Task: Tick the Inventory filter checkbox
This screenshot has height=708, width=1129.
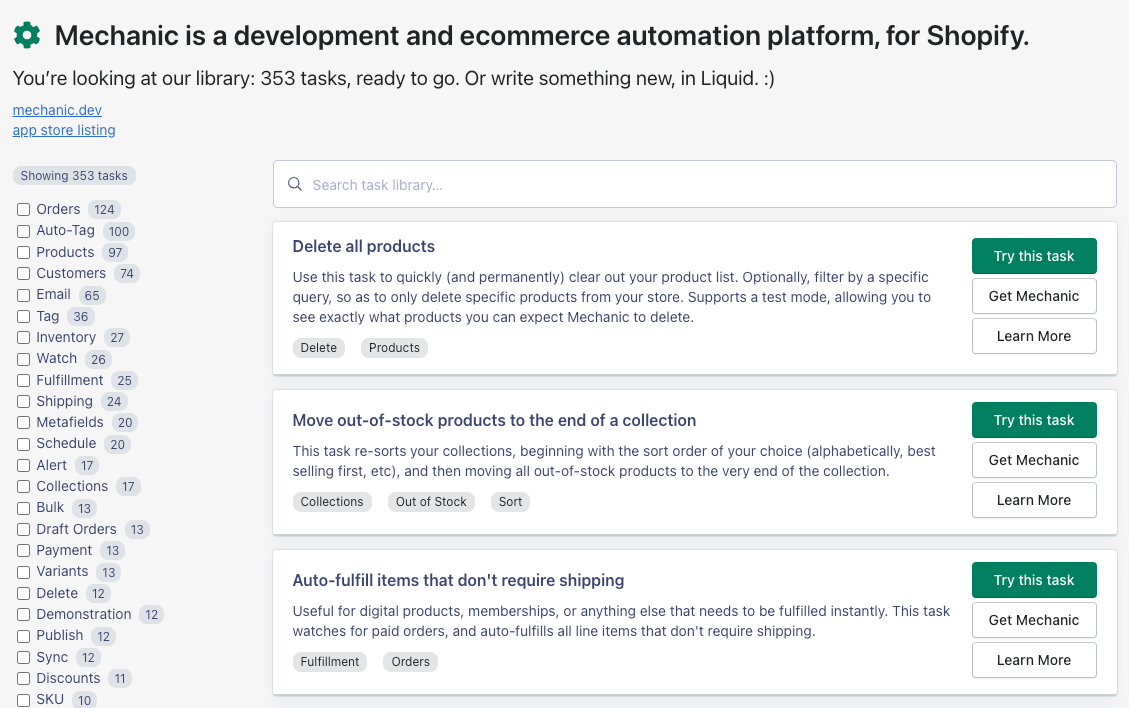Action: click(23, 338)
